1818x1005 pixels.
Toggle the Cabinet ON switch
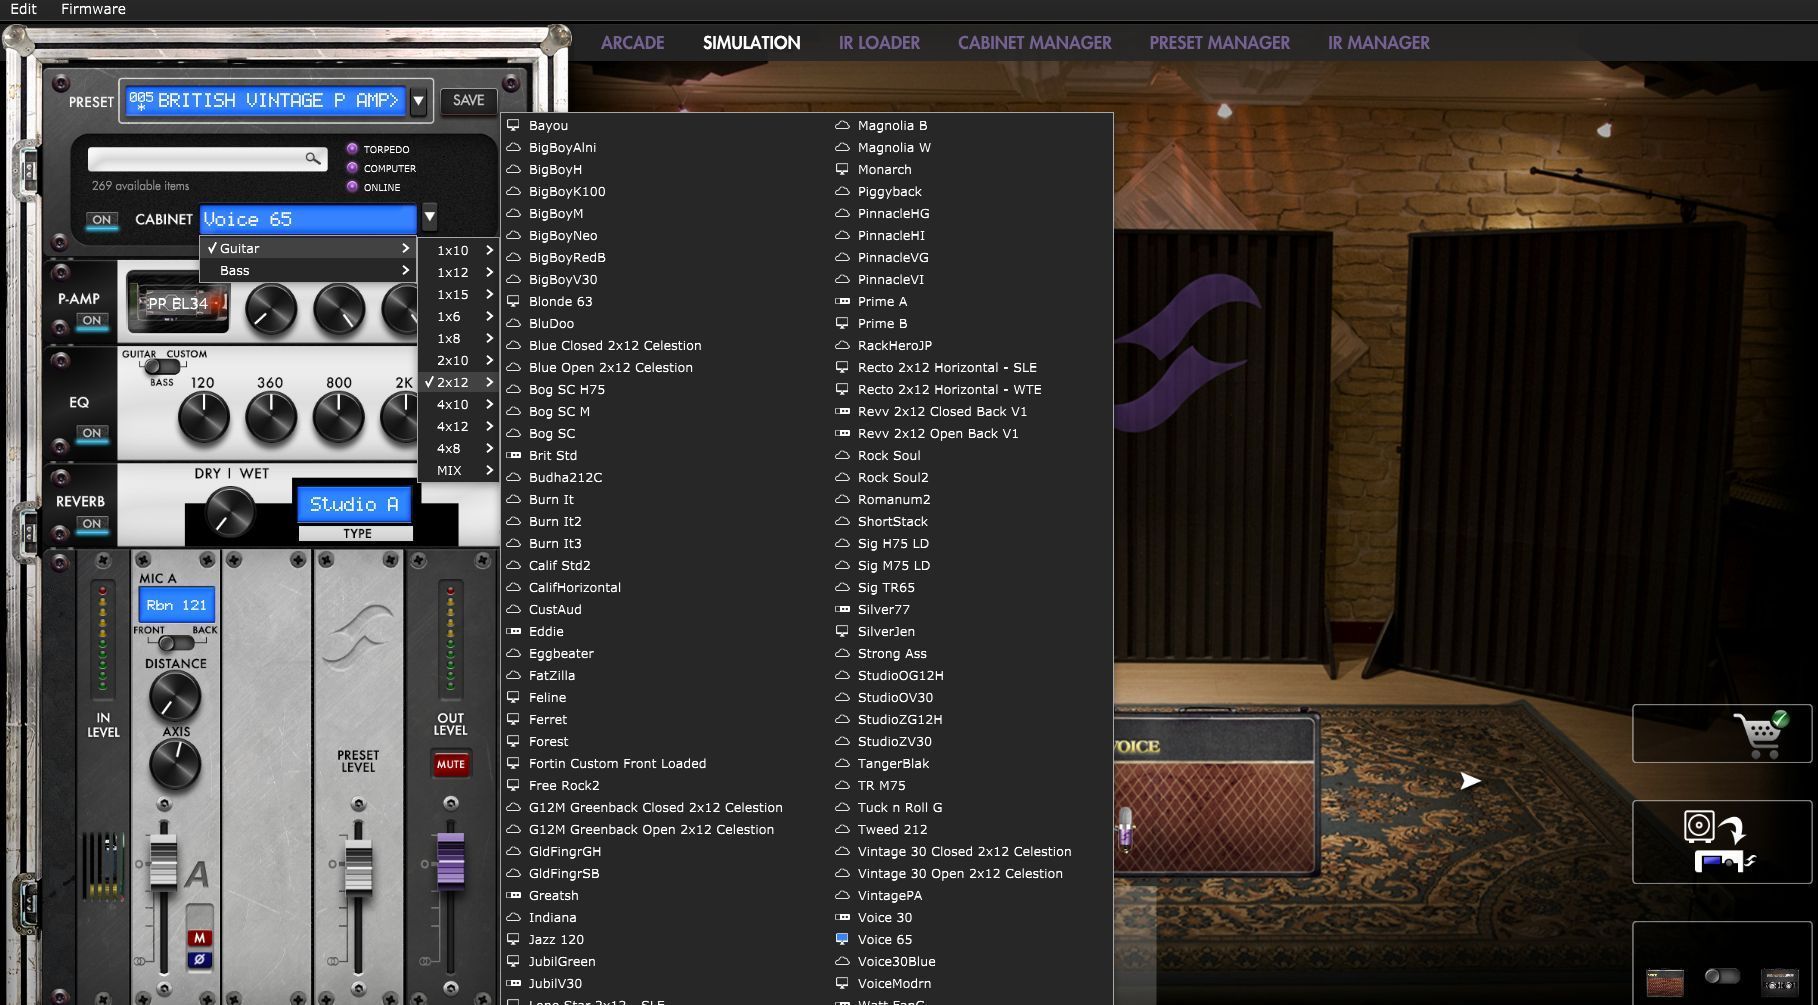(101, 220)
